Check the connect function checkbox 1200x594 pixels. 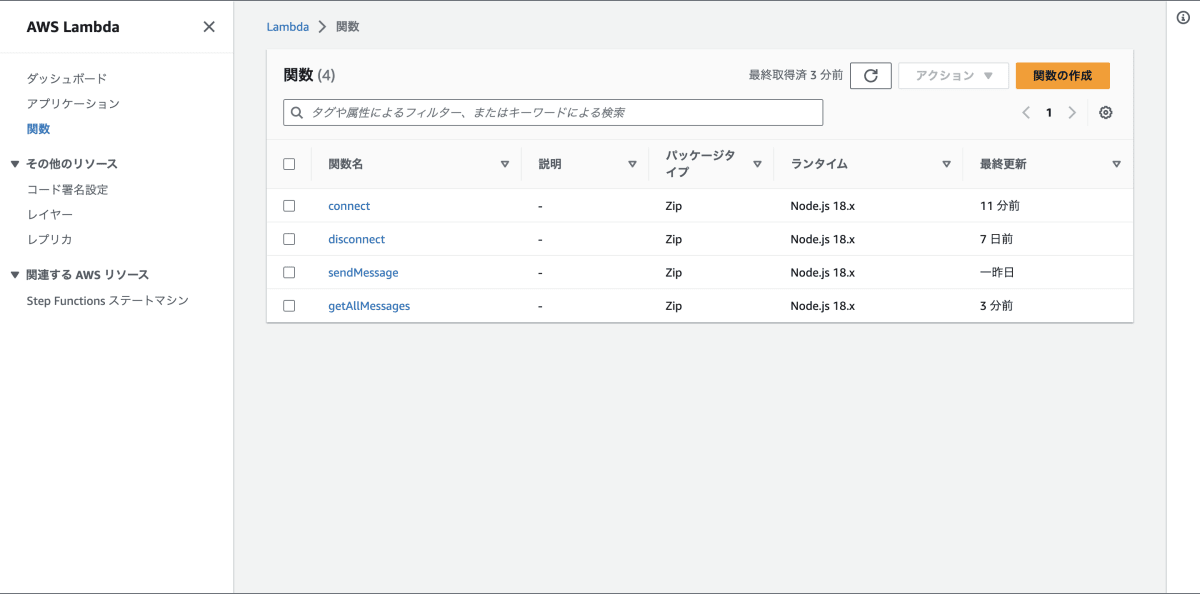click(289, 206)
